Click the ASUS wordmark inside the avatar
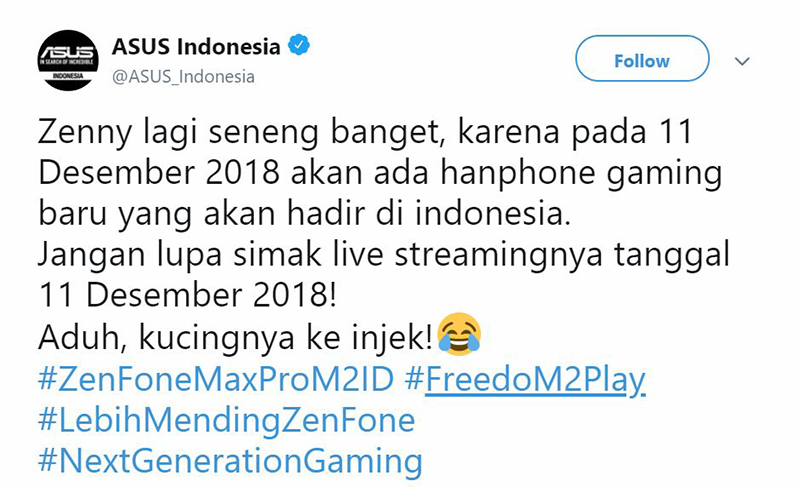The width and height of the screenshot is (800, 487). tap(68, 52)
